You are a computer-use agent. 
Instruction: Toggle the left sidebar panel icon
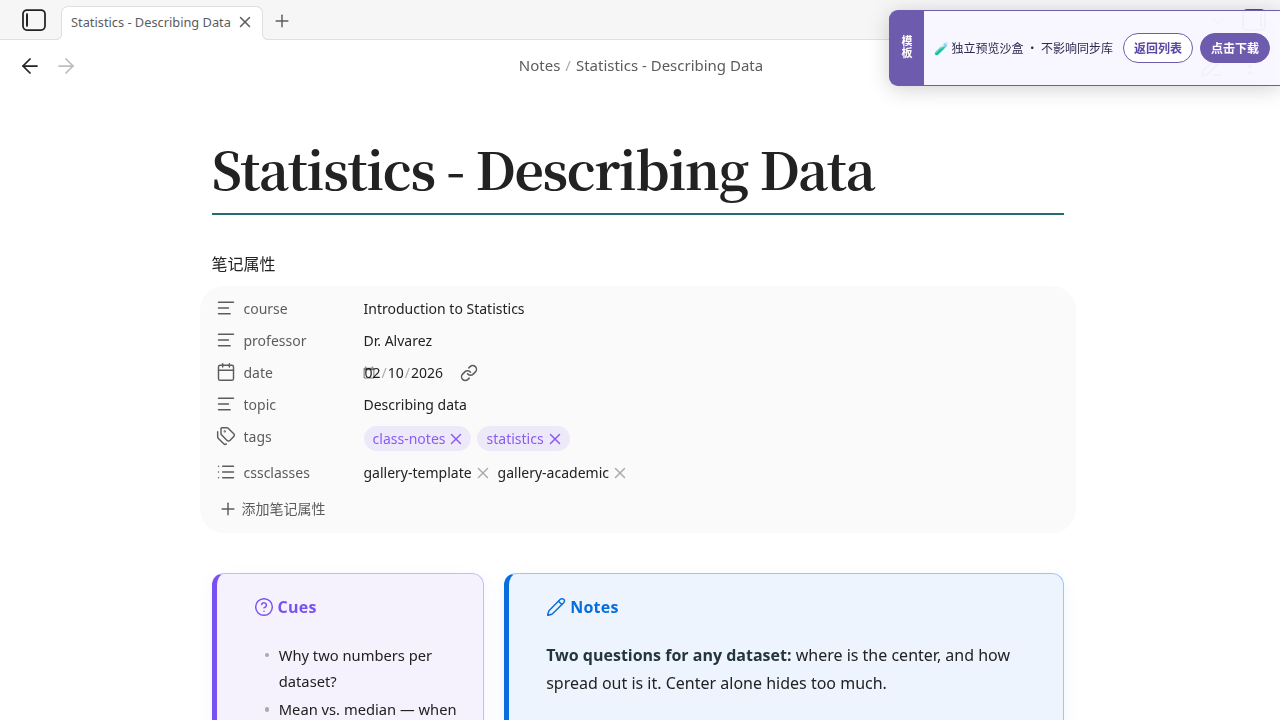34,20
